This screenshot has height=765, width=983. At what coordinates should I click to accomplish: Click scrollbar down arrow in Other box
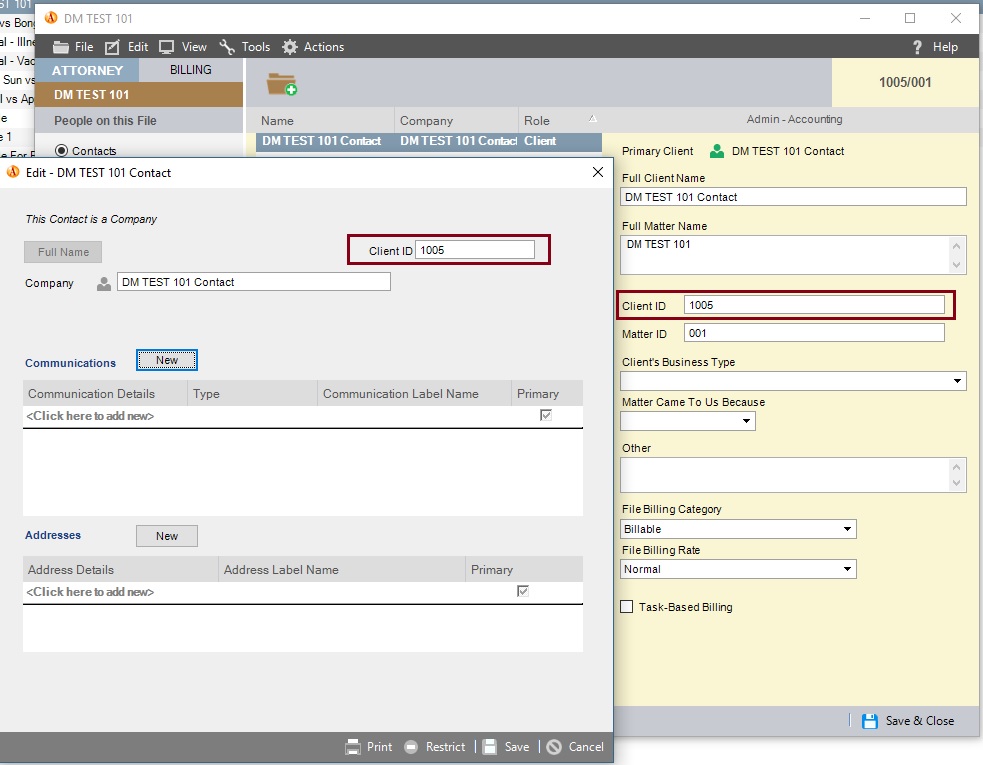coord(957,483)
